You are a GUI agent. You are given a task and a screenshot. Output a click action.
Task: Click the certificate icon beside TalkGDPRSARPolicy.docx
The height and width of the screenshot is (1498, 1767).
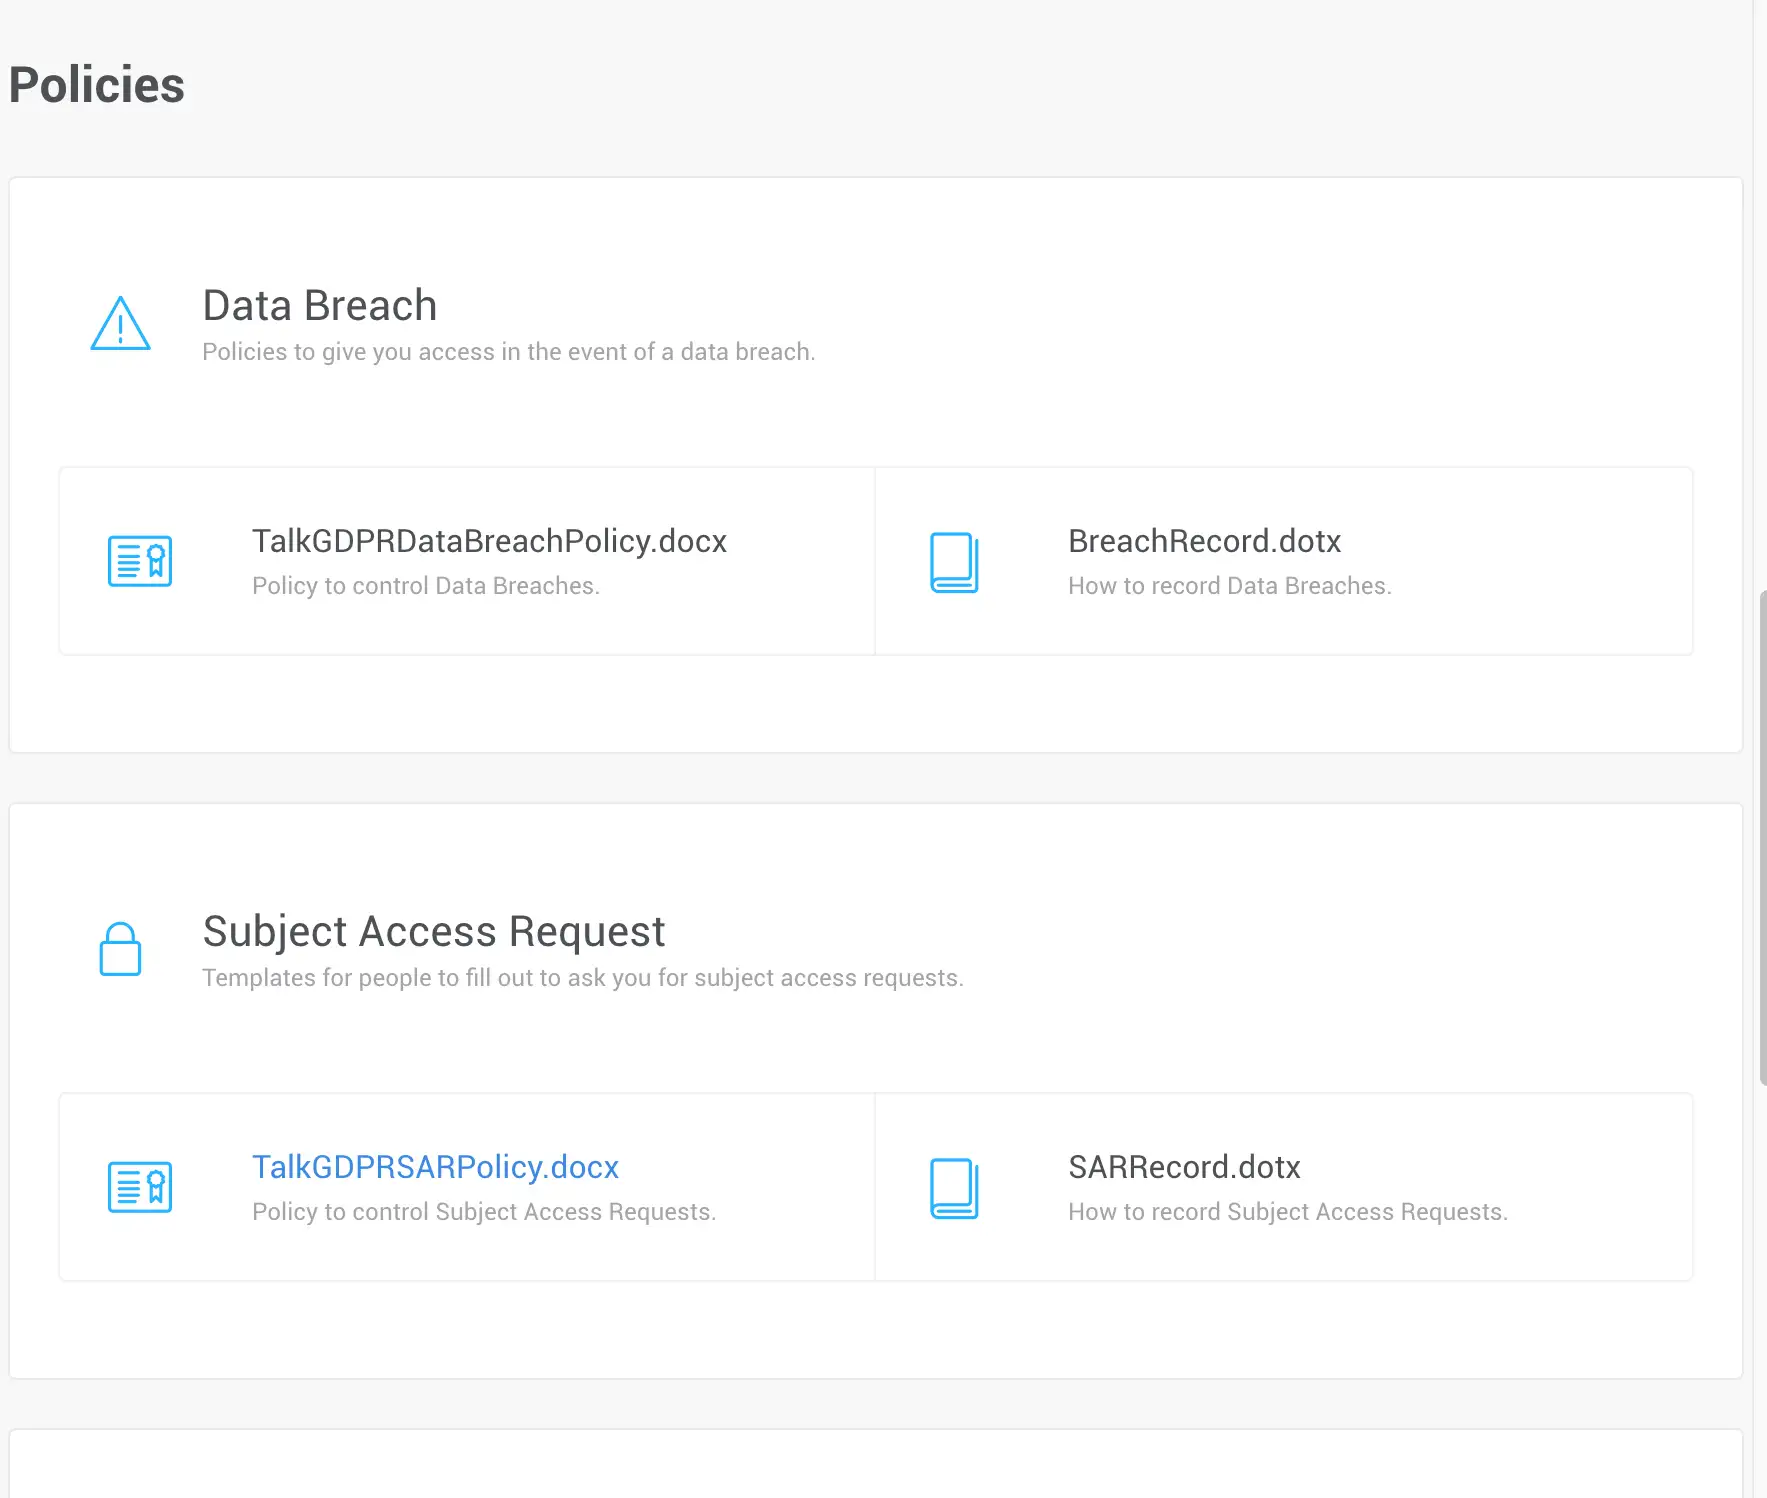[140, 1187]
